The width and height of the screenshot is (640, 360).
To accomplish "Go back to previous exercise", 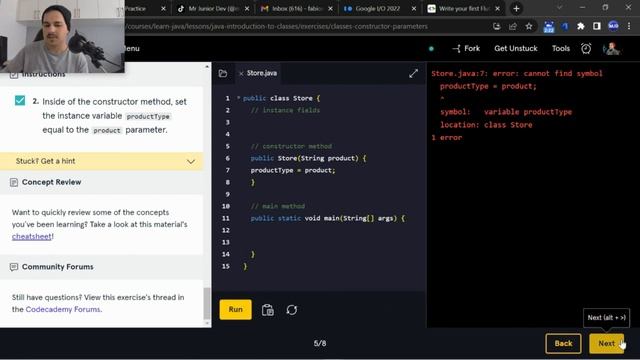I will 563,343.
